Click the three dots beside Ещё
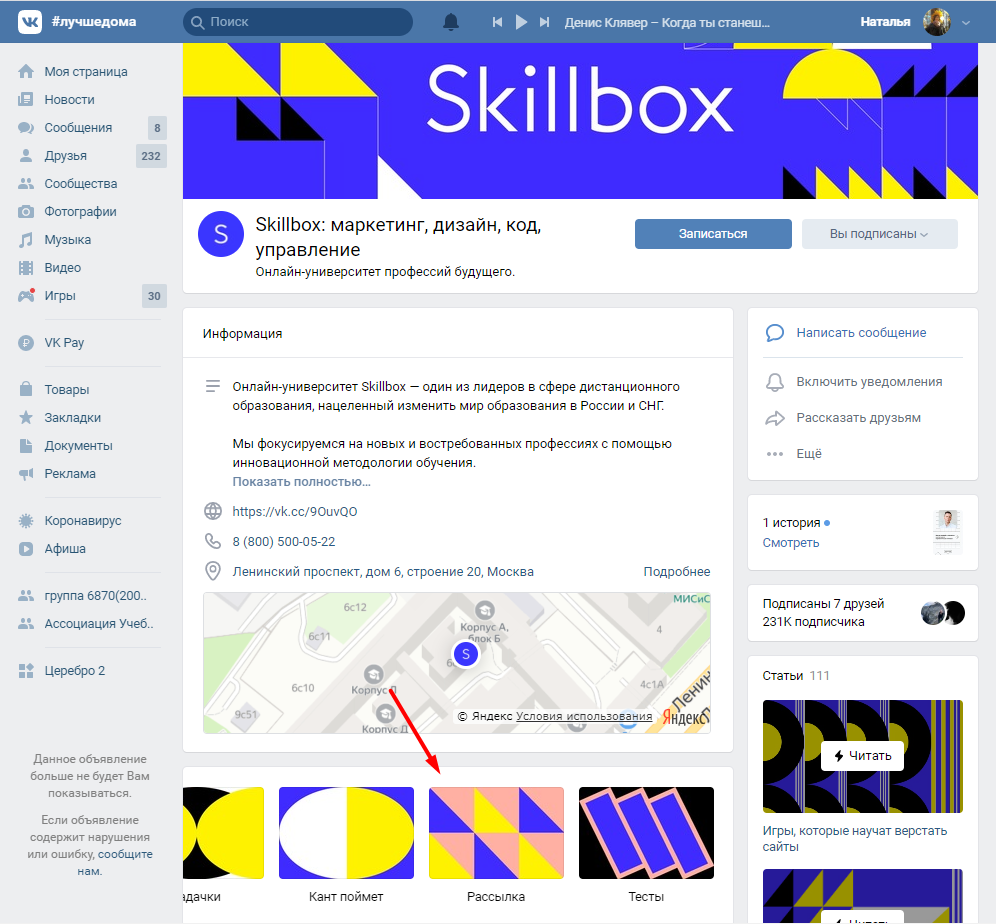This screenshot has height=924, width=996. point(775,454)
